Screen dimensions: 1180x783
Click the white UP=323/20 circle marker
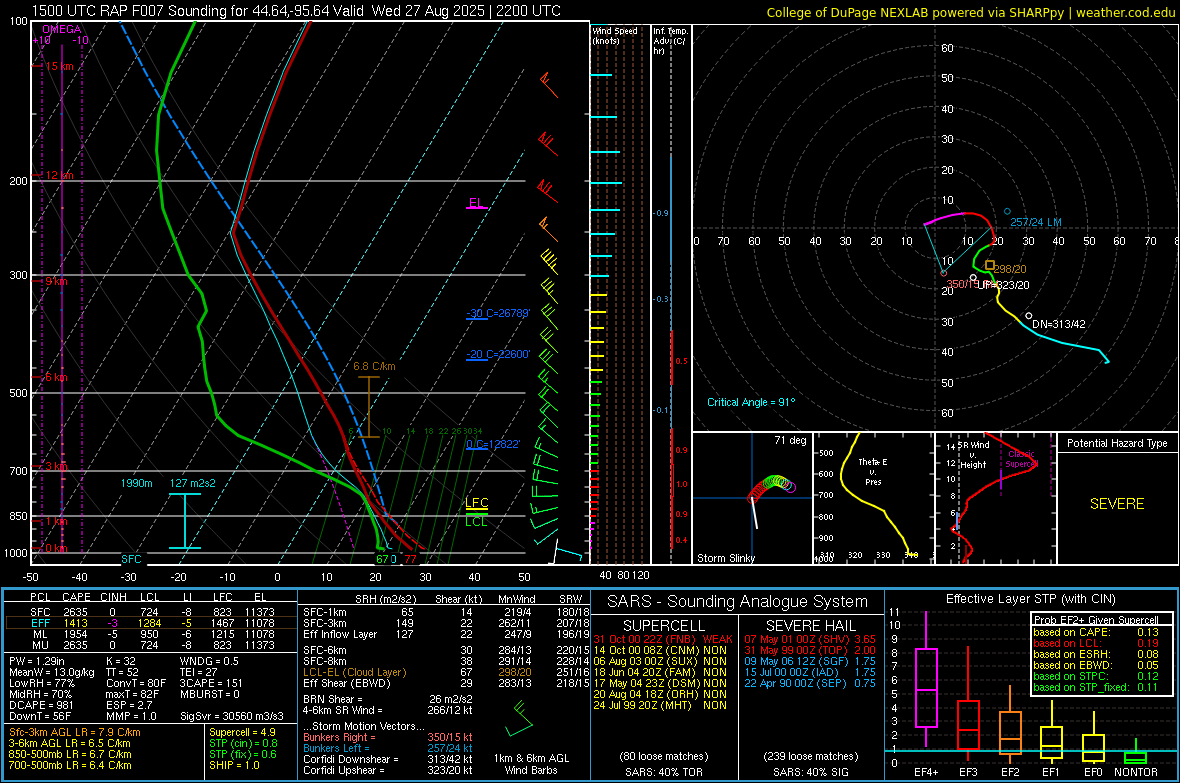pos(973,278)
